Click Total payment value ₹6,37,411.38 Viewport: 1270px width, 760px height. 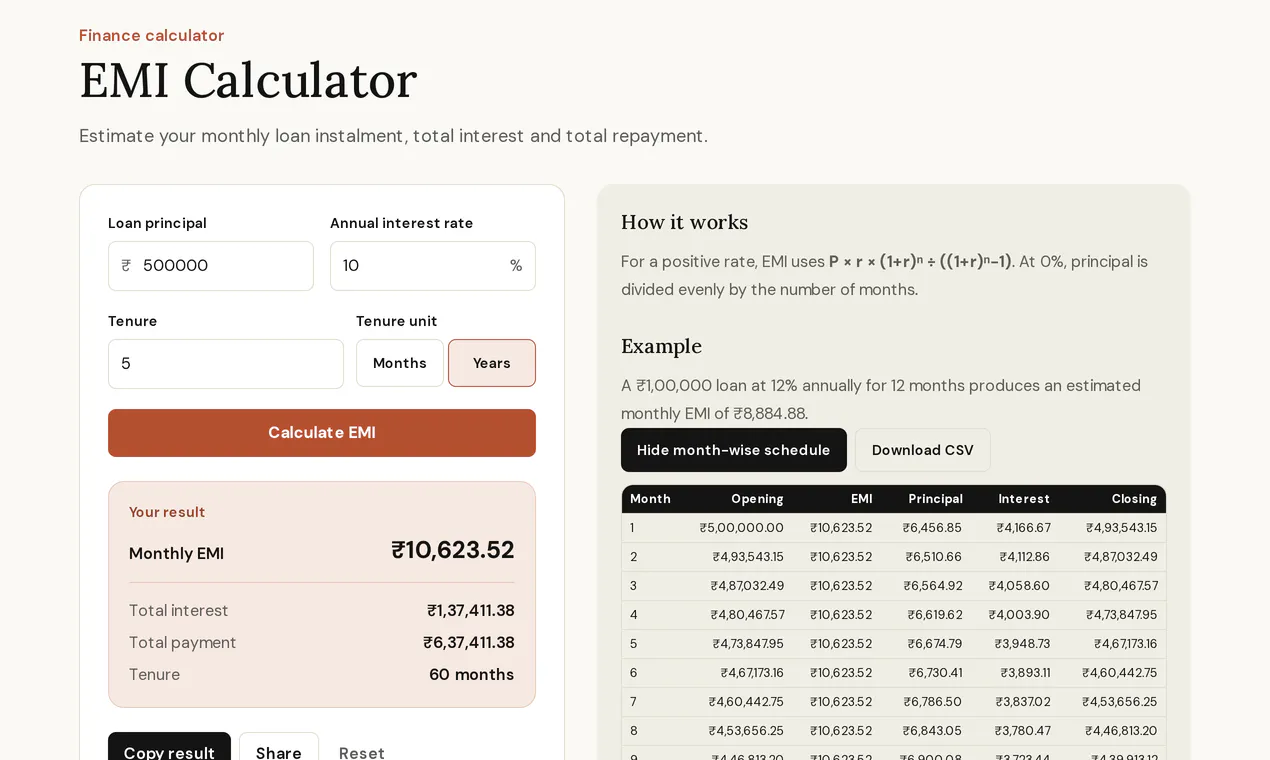(469, 643)
